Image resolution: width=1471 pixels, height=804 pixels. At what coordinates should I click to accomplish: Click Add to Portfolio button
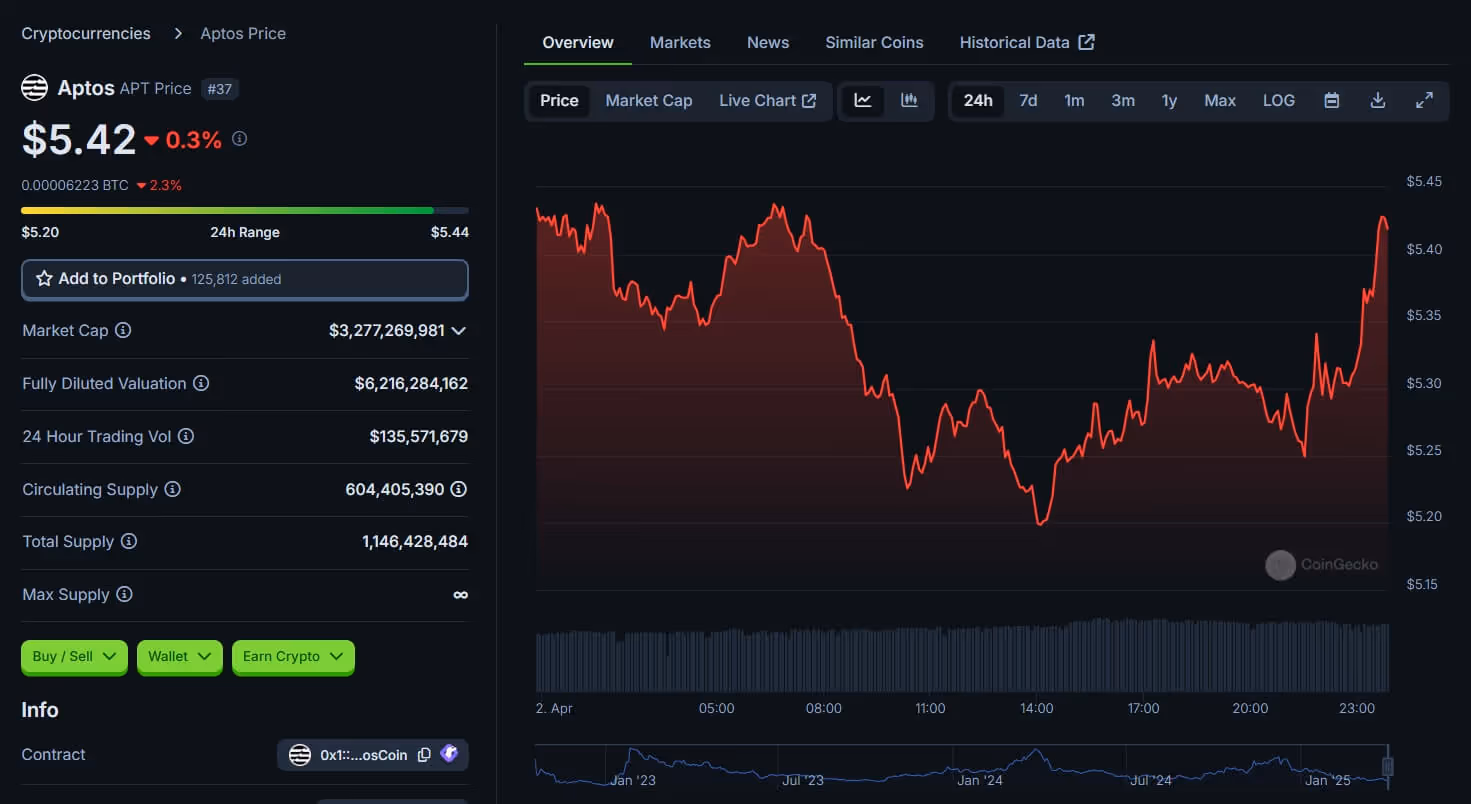[245, 279]
